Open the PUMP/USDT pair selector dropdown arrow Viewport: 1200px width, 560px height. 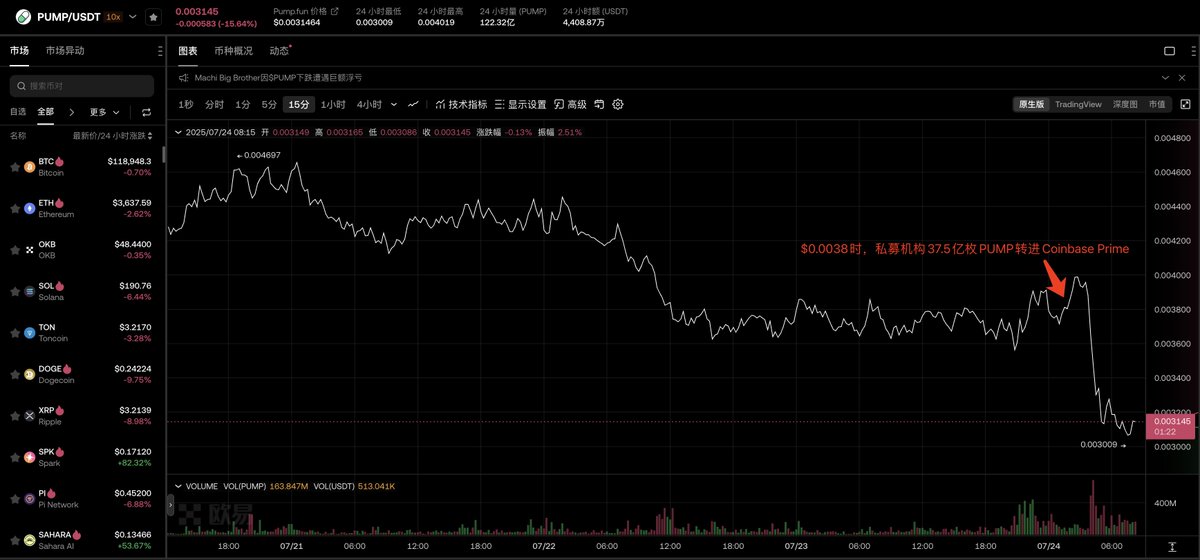tap(133, 17)
